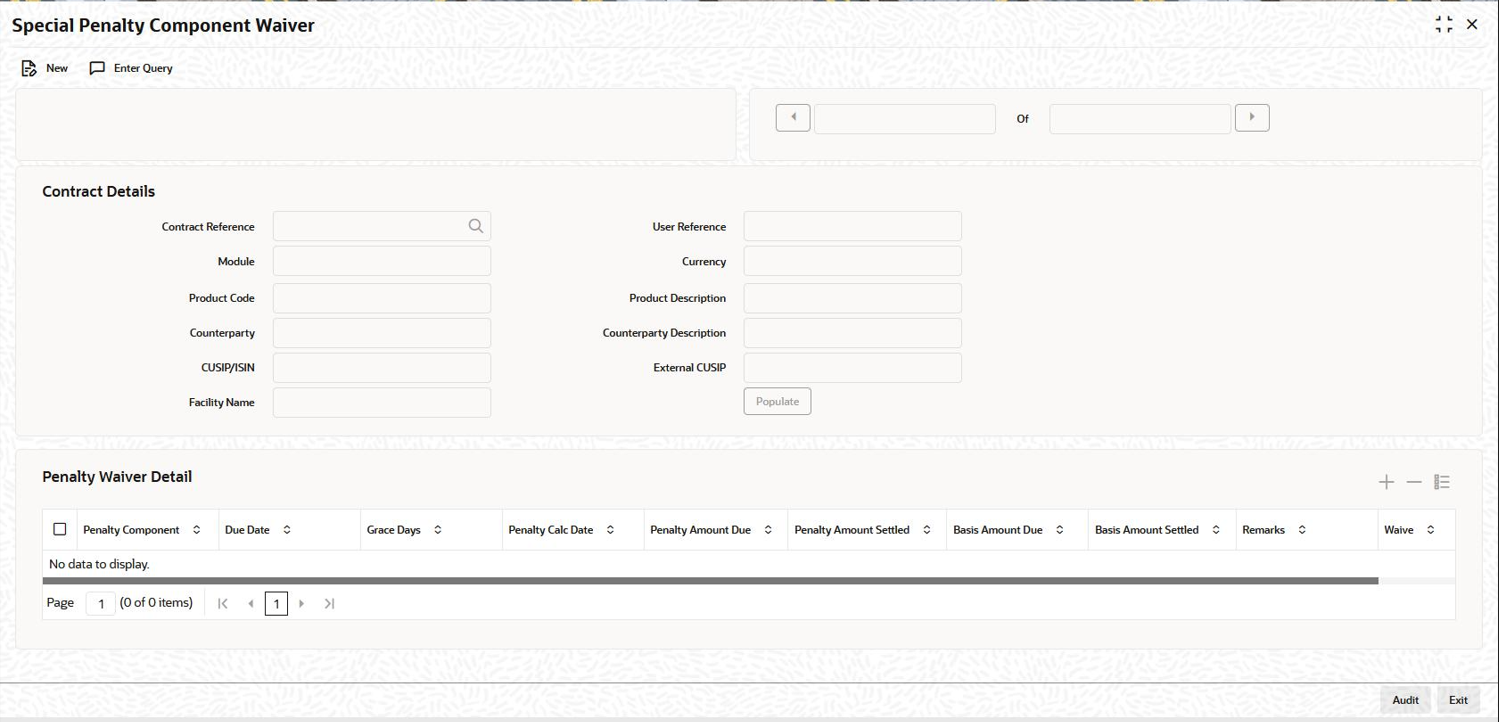Click the Audit button
The image size is (1499, 722).
tap(1405, 700)
